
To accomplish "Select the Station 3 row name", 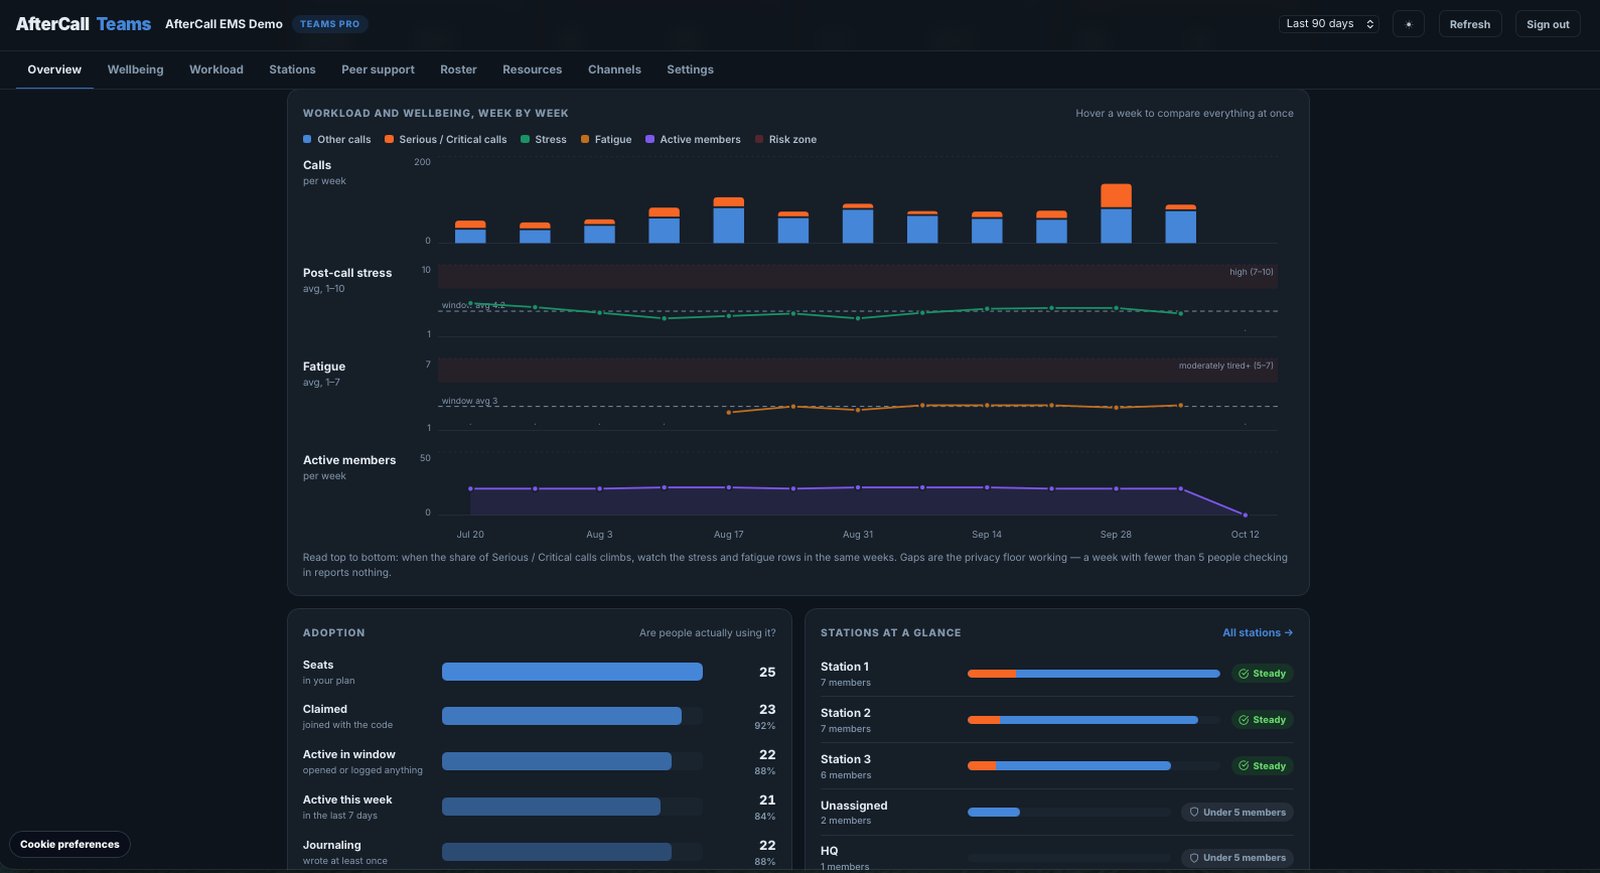I will pos(845,759).
